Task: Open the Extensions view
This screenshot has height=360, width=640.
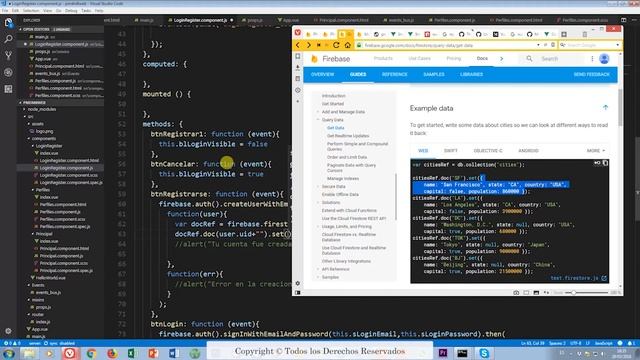Action: [8, 89]
